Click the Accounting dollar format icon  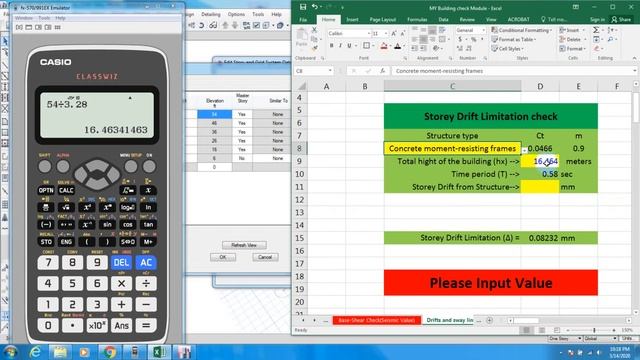pos(460,39)
